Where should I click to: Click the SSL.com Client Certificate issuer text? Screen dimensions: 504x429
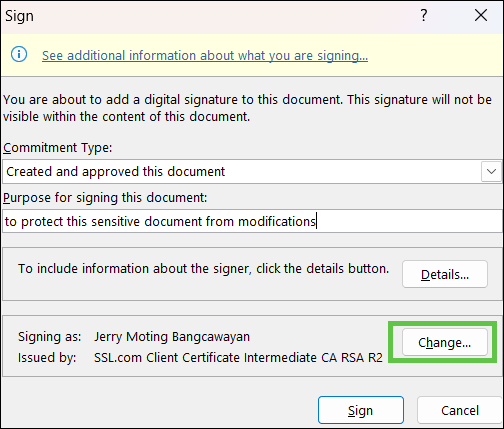(x=238, y=357)
